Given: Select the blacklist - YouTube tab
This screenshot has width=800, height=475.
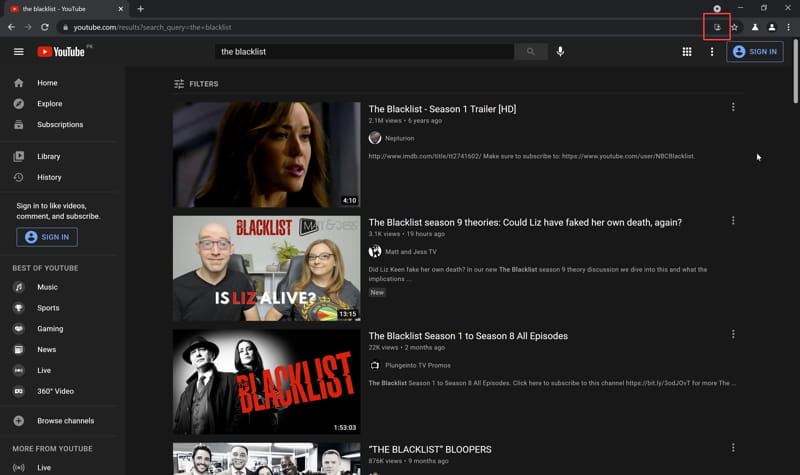Looking at the screenshot, I should [x=66, y=9].
